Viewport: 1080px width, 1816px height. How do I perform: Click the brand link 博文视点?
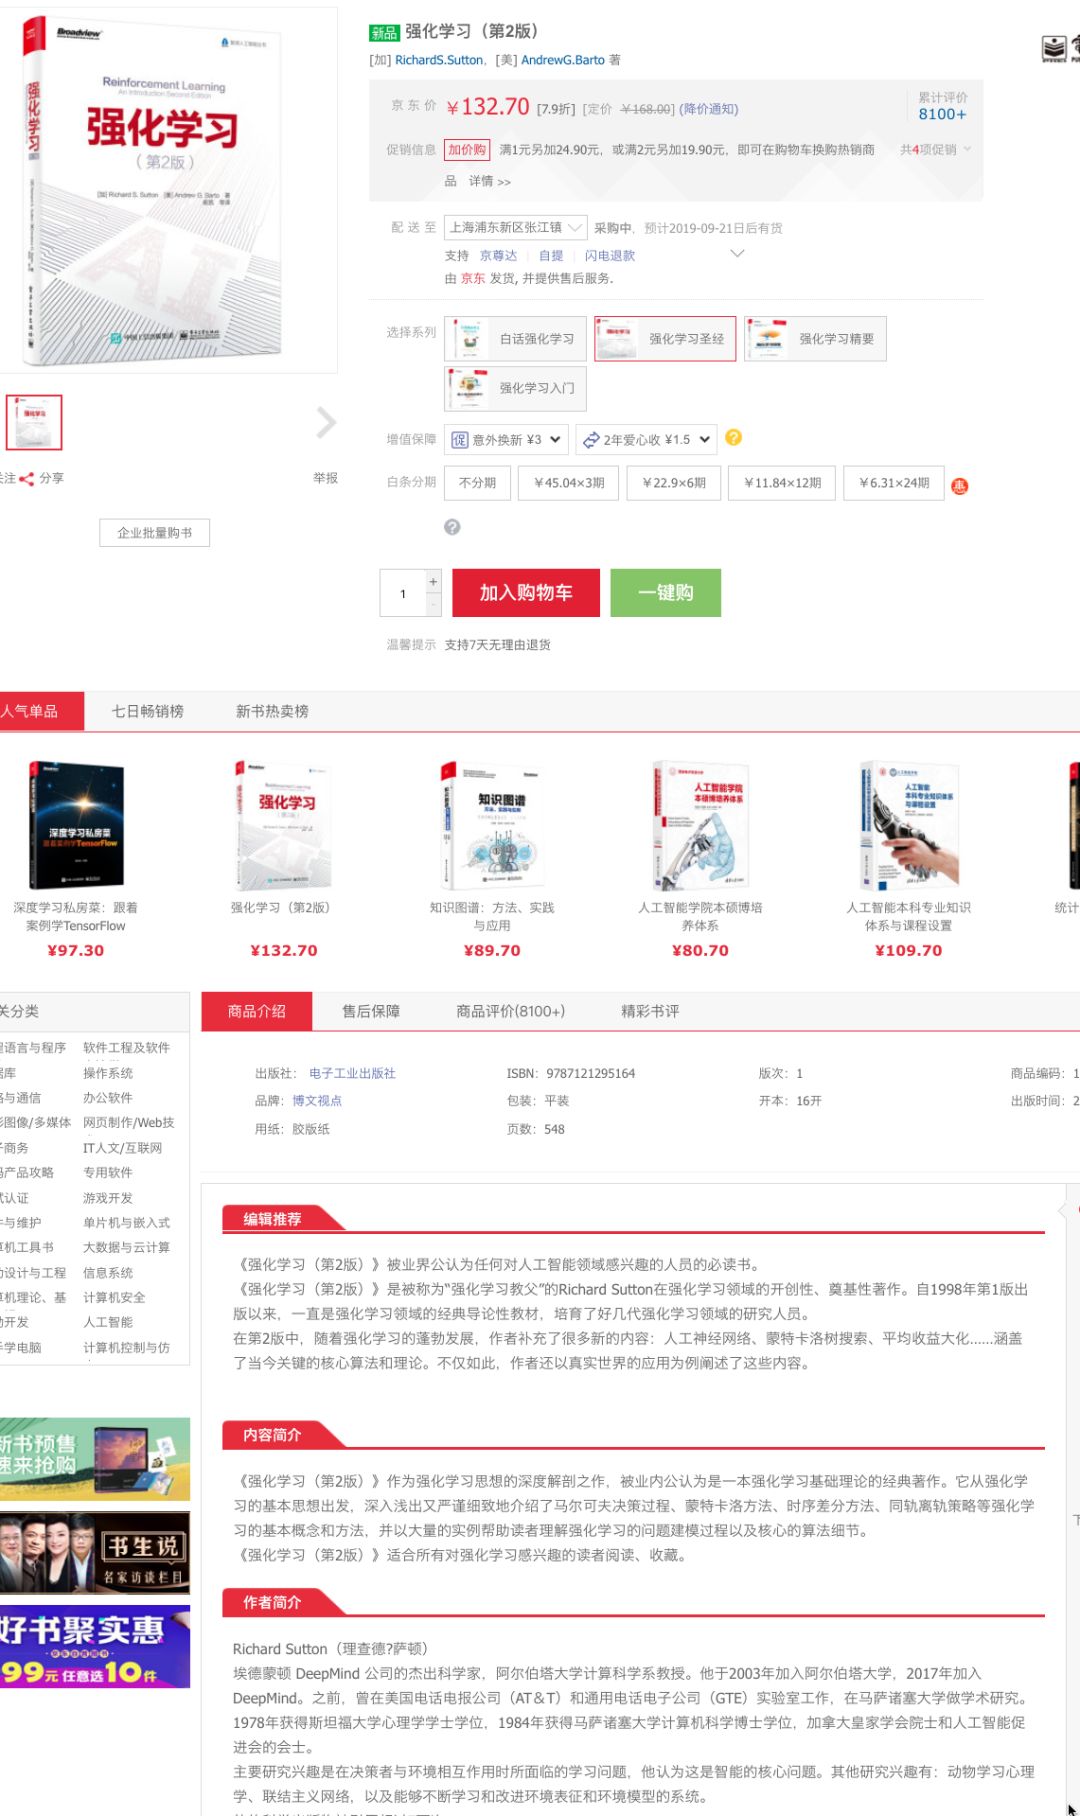(x=317, y=1100)
